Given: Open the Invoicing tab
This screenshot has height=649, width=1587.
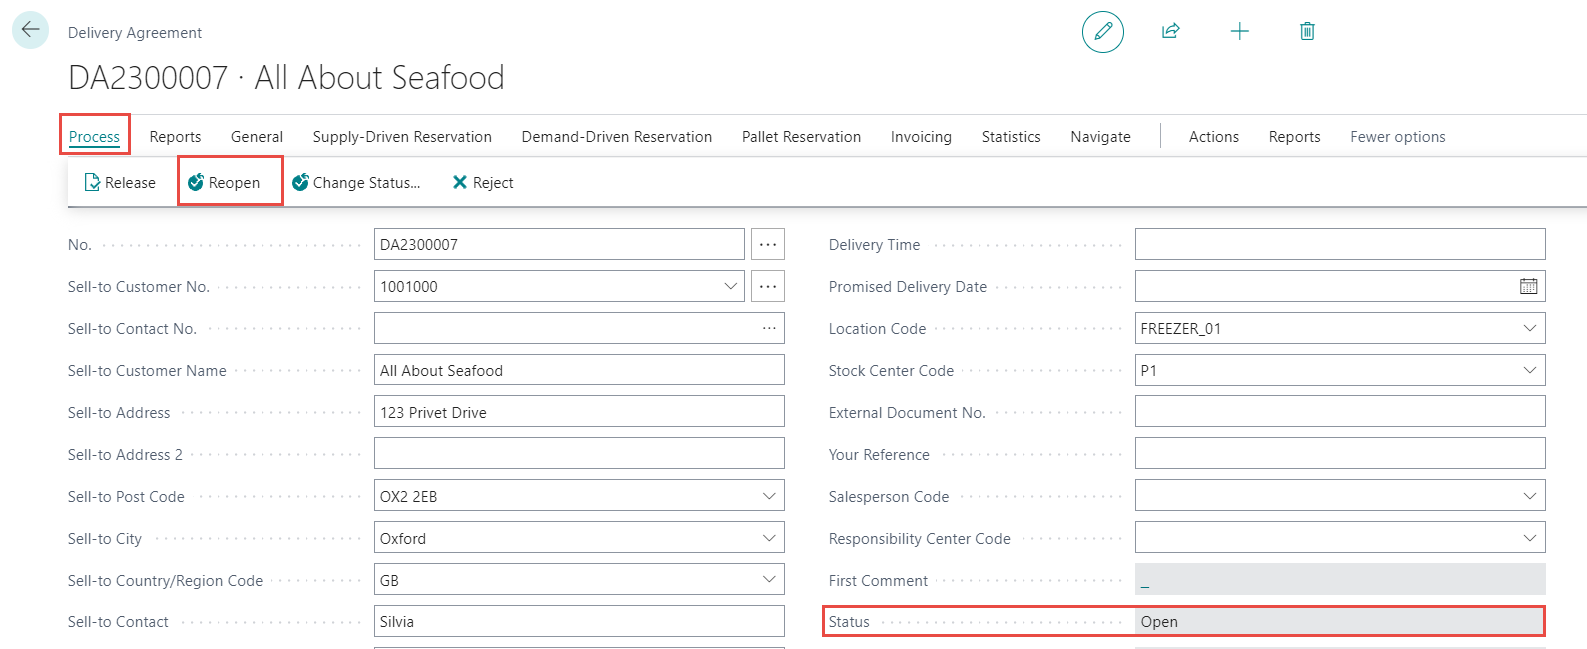Looking at the screenshot, I should [x=921, y=137].
